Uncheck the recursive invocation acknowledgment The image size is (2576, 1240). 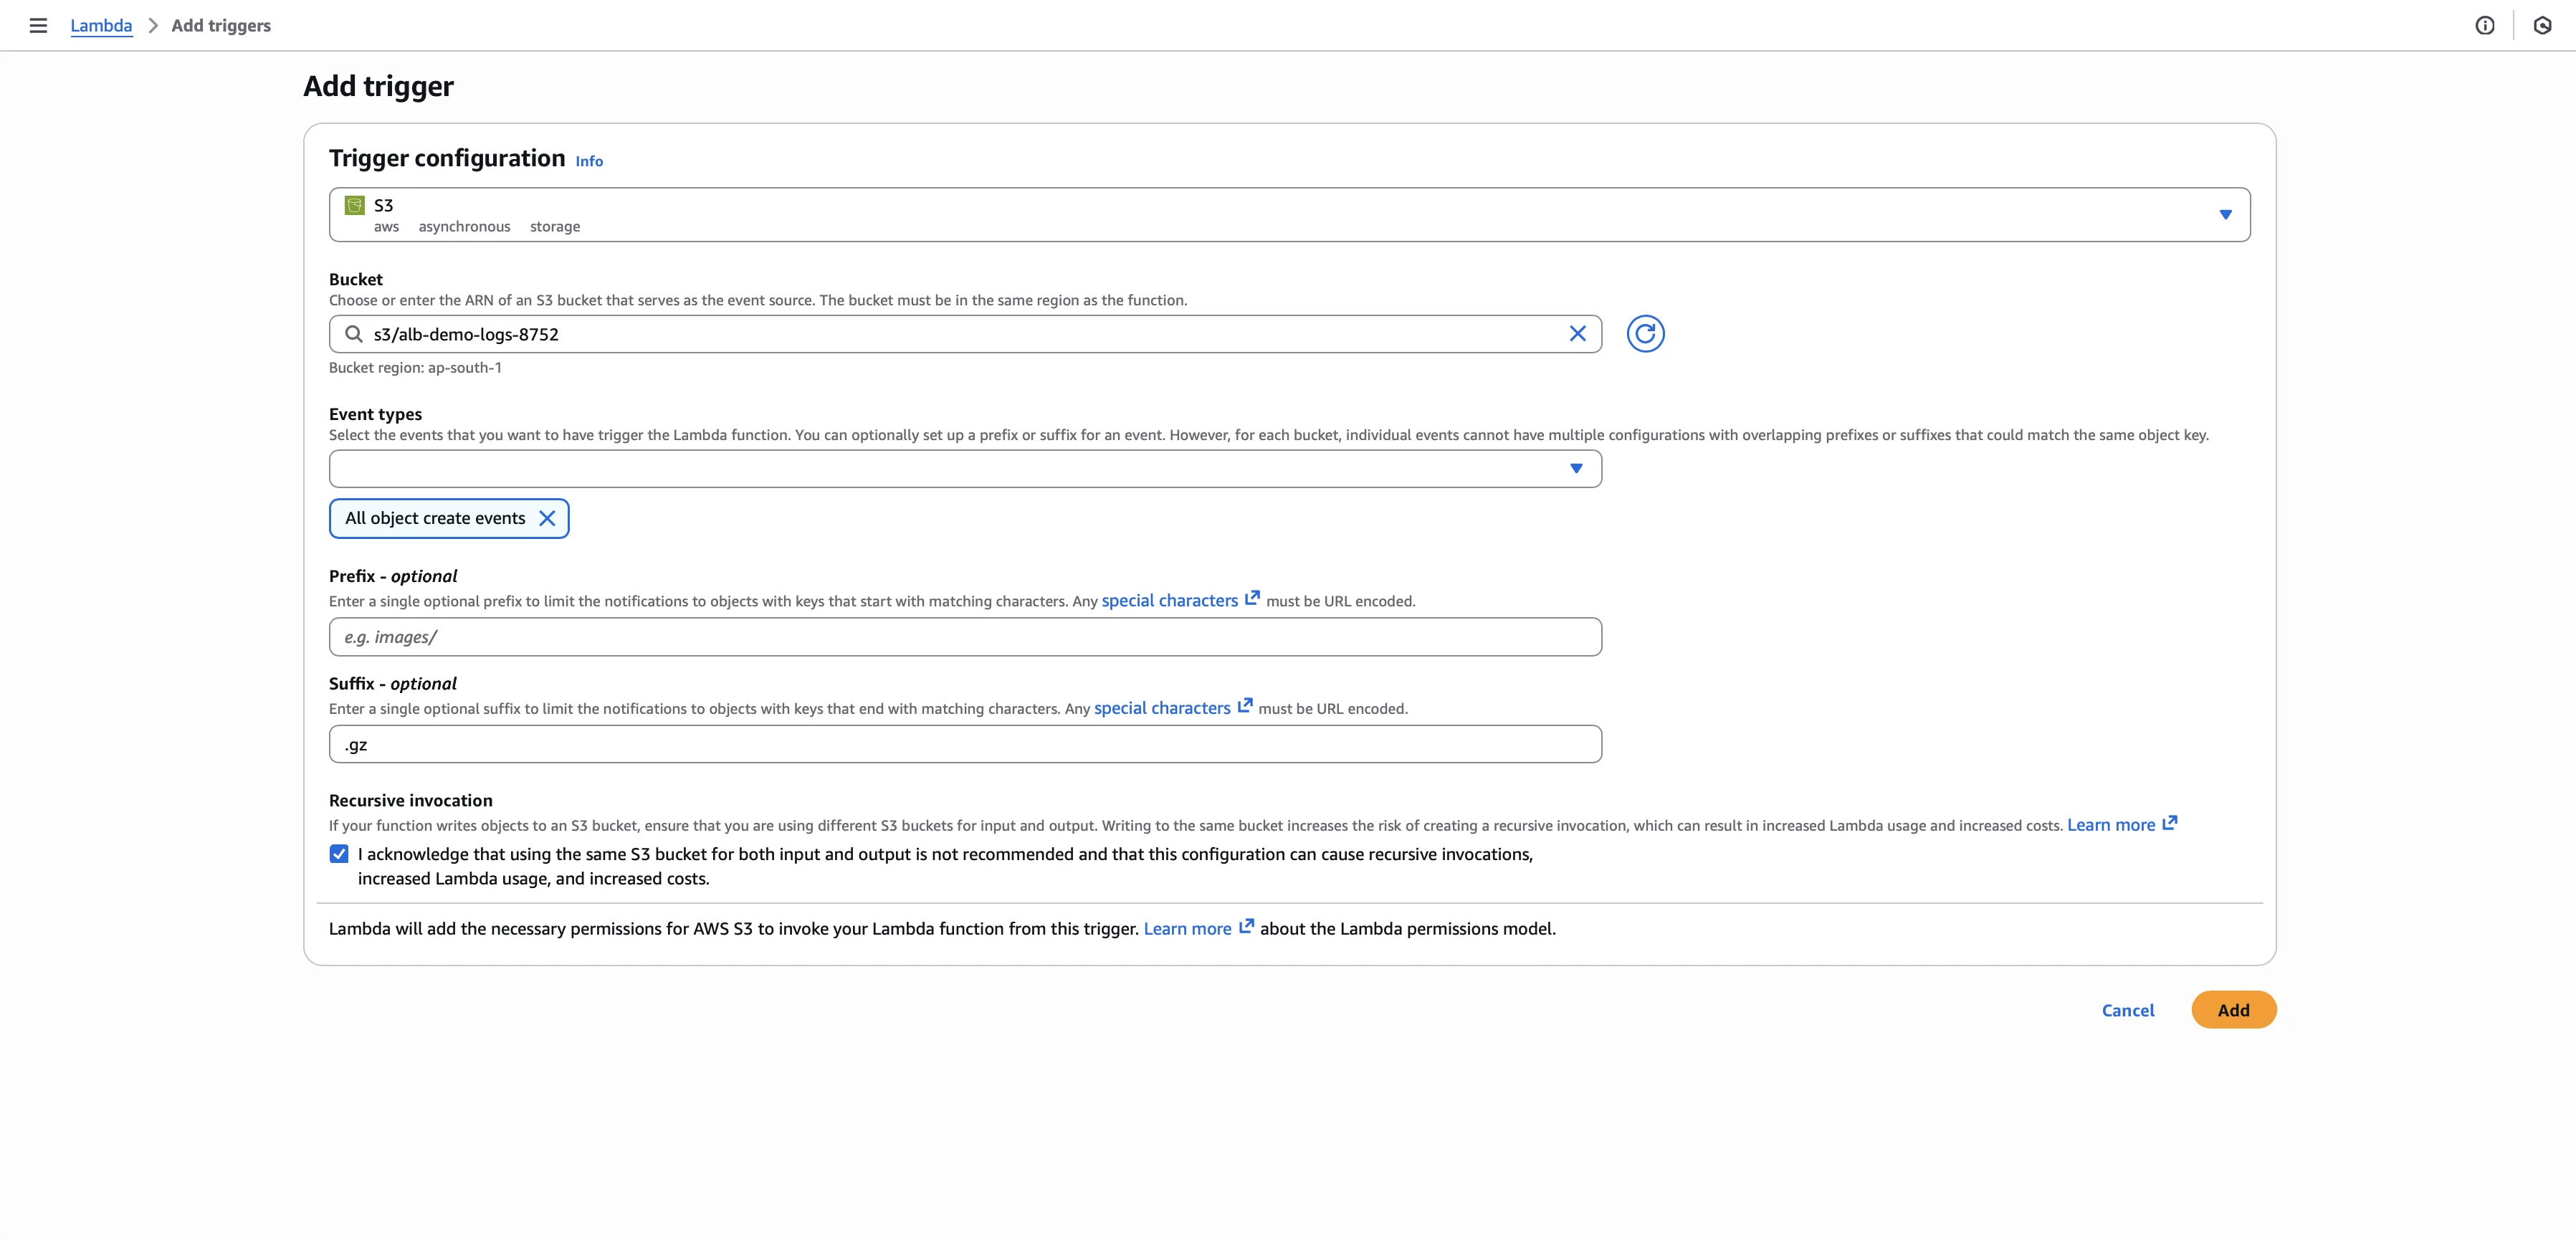click(x=339, y=854)
